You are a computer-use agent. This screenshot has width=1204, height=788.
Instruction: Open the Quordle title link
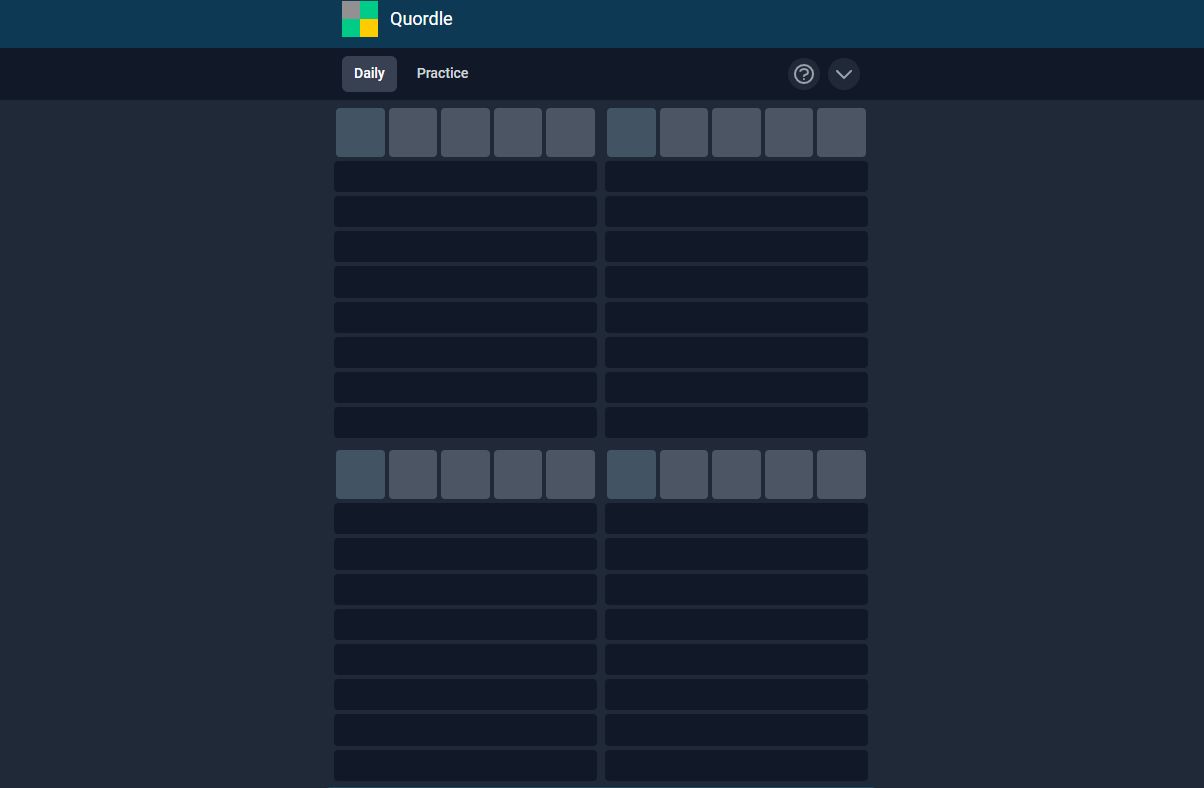421,19
